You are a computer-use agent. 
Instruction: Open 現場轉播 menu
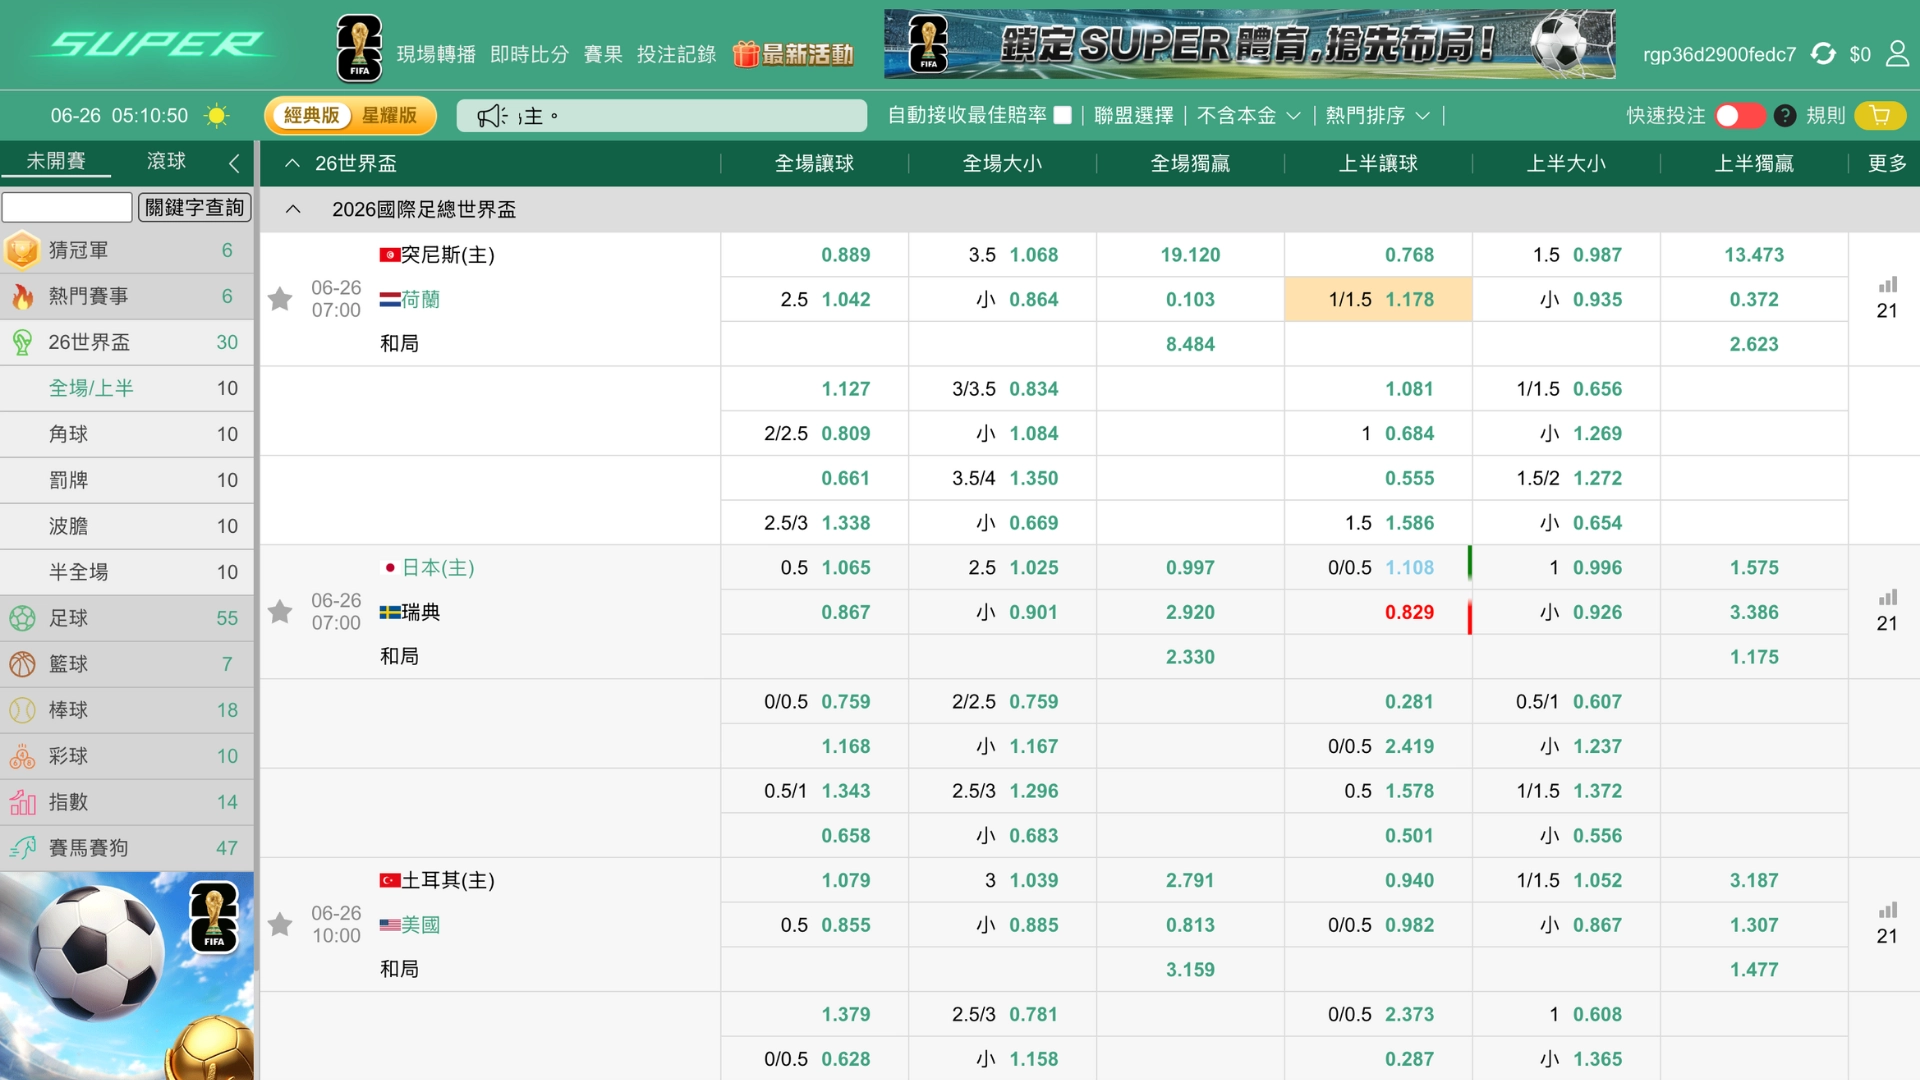pos(436,54)
